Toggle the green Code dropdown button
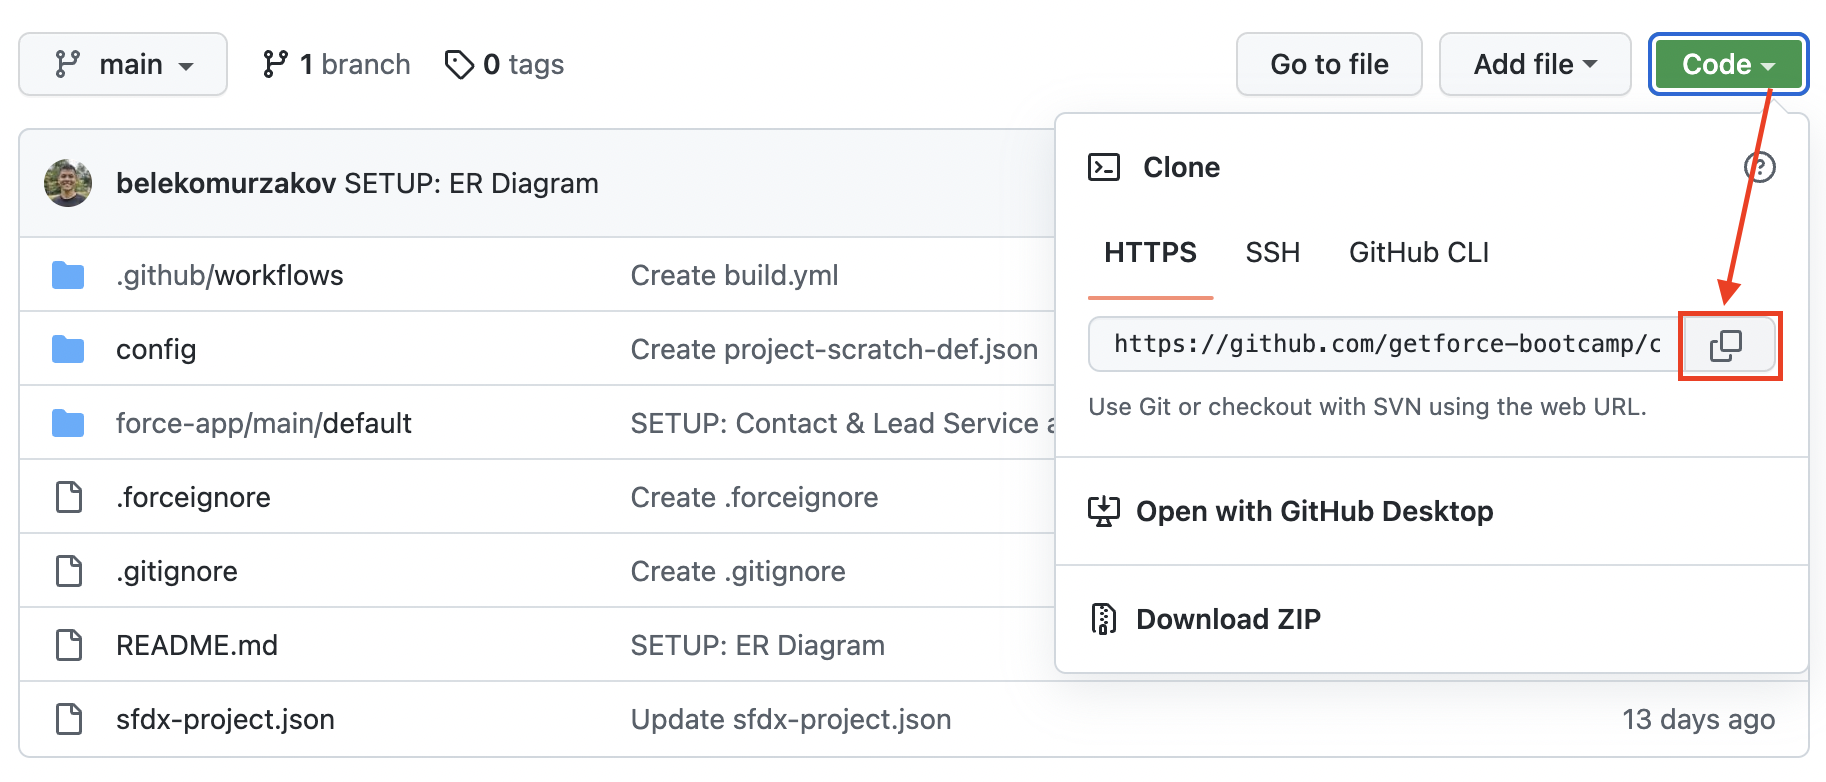 pos(1727,65)
